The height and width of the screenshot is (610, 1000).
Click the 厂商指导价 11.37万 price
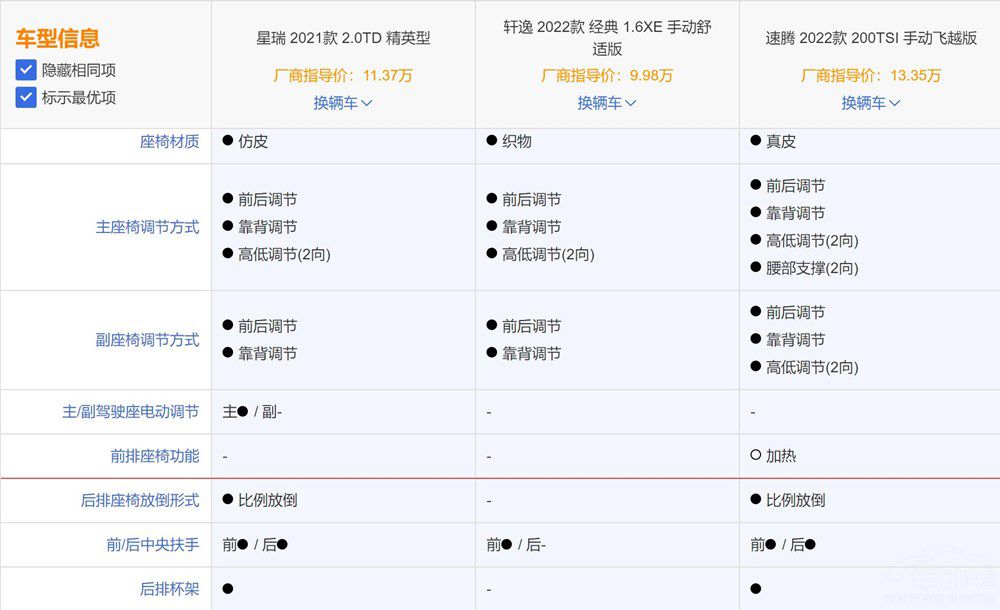[343, 75]
